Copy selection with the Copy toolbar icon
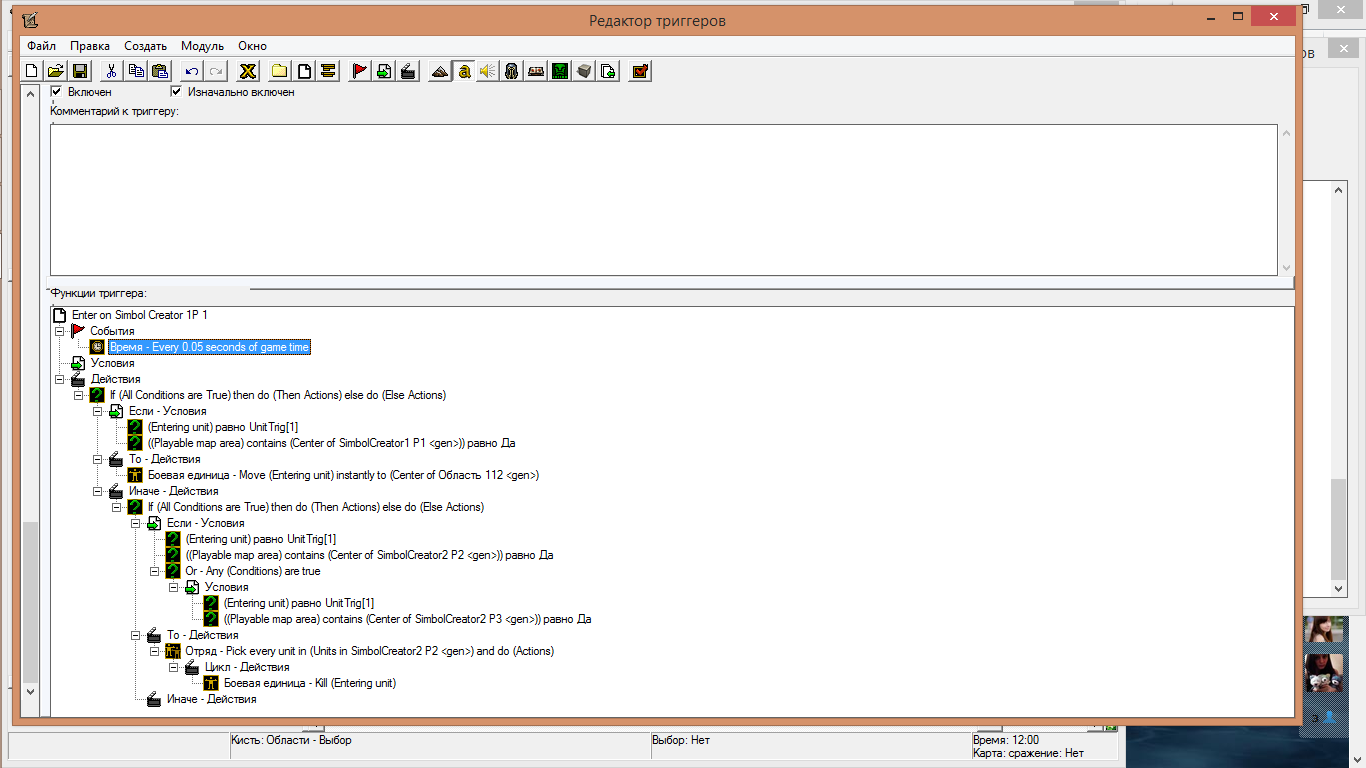 [136, 71]
